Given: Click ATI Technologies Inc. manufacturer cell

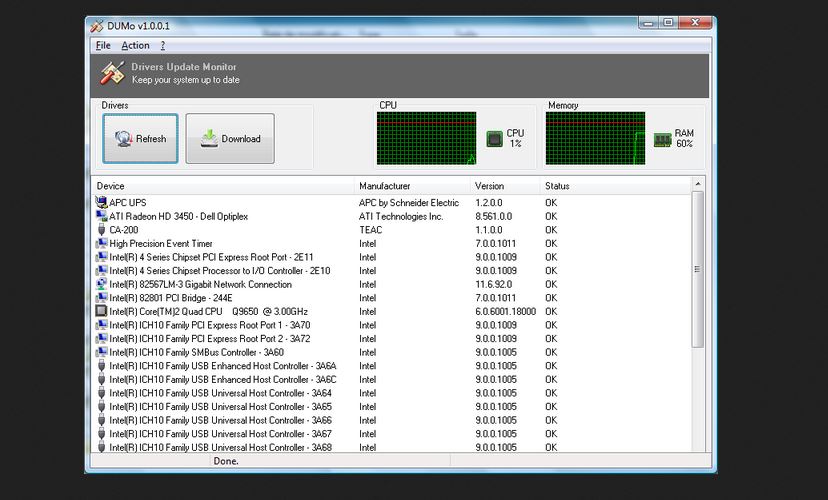Looking at the screenshot, I should [x=401, y=216].
